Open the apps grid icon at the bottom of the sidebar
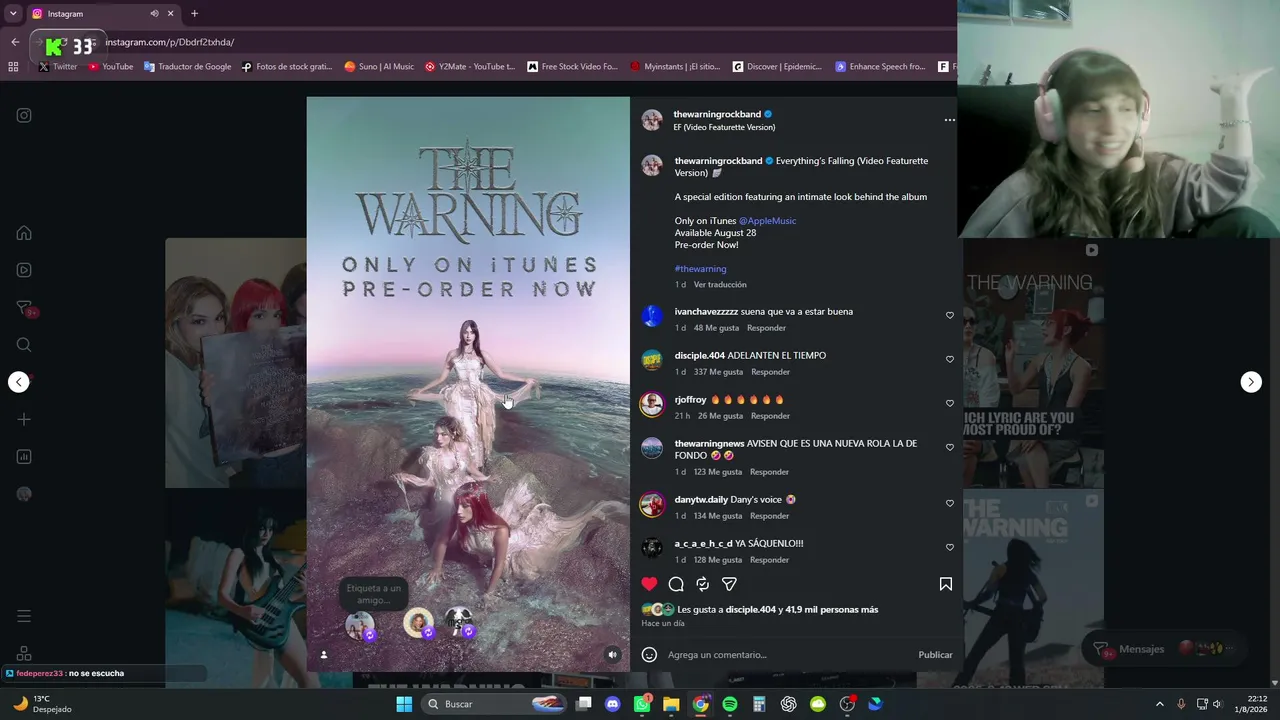The width and height of the screenshot is (1280, 720). coord(24,654)
